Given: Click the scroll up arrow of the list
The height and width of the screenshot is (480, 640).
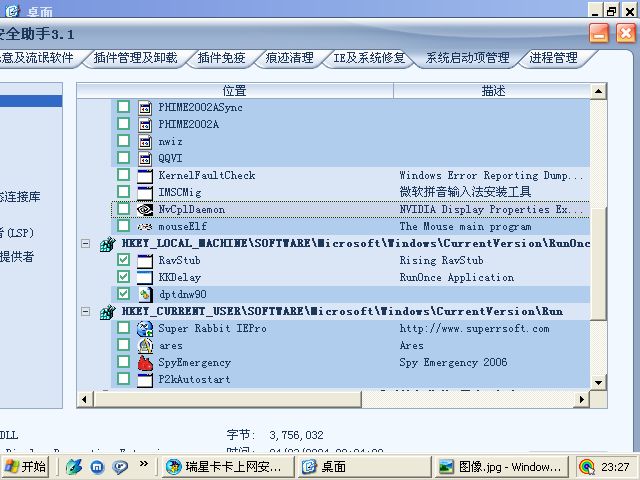Looking at the screenshot, I should (598, 91).
